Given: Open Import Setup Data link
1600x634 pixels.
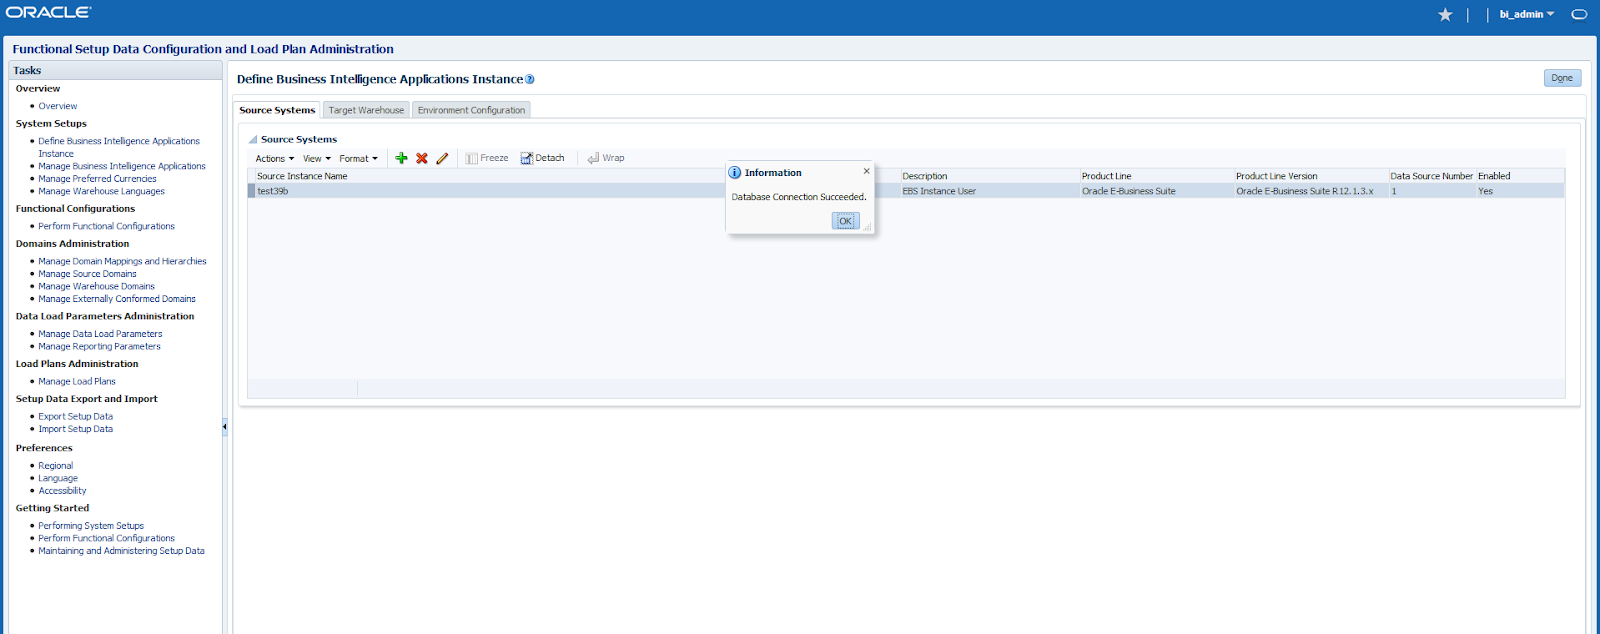Looking at the screenshot, I should [75, 429].
